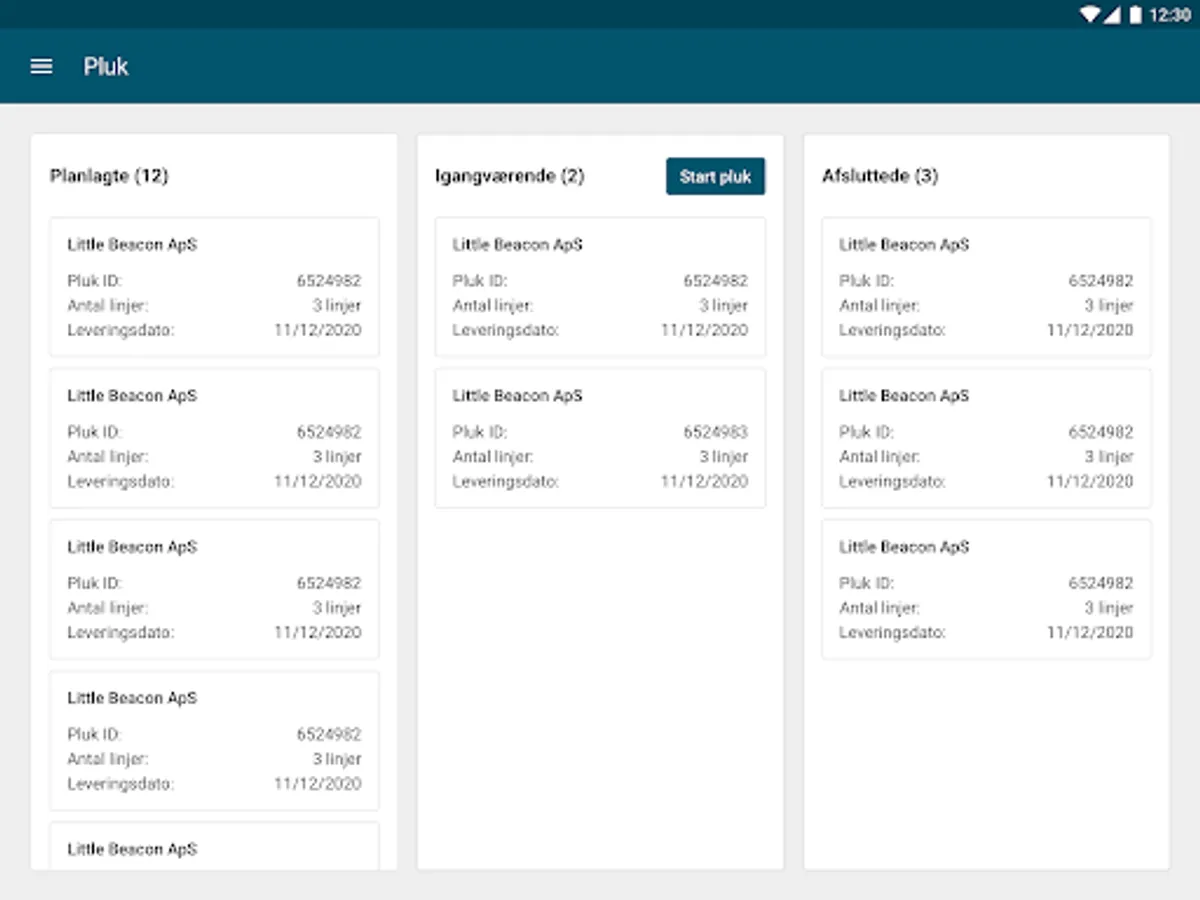
Task: Select the Pluk ID value 6524983
Action: 715,432
